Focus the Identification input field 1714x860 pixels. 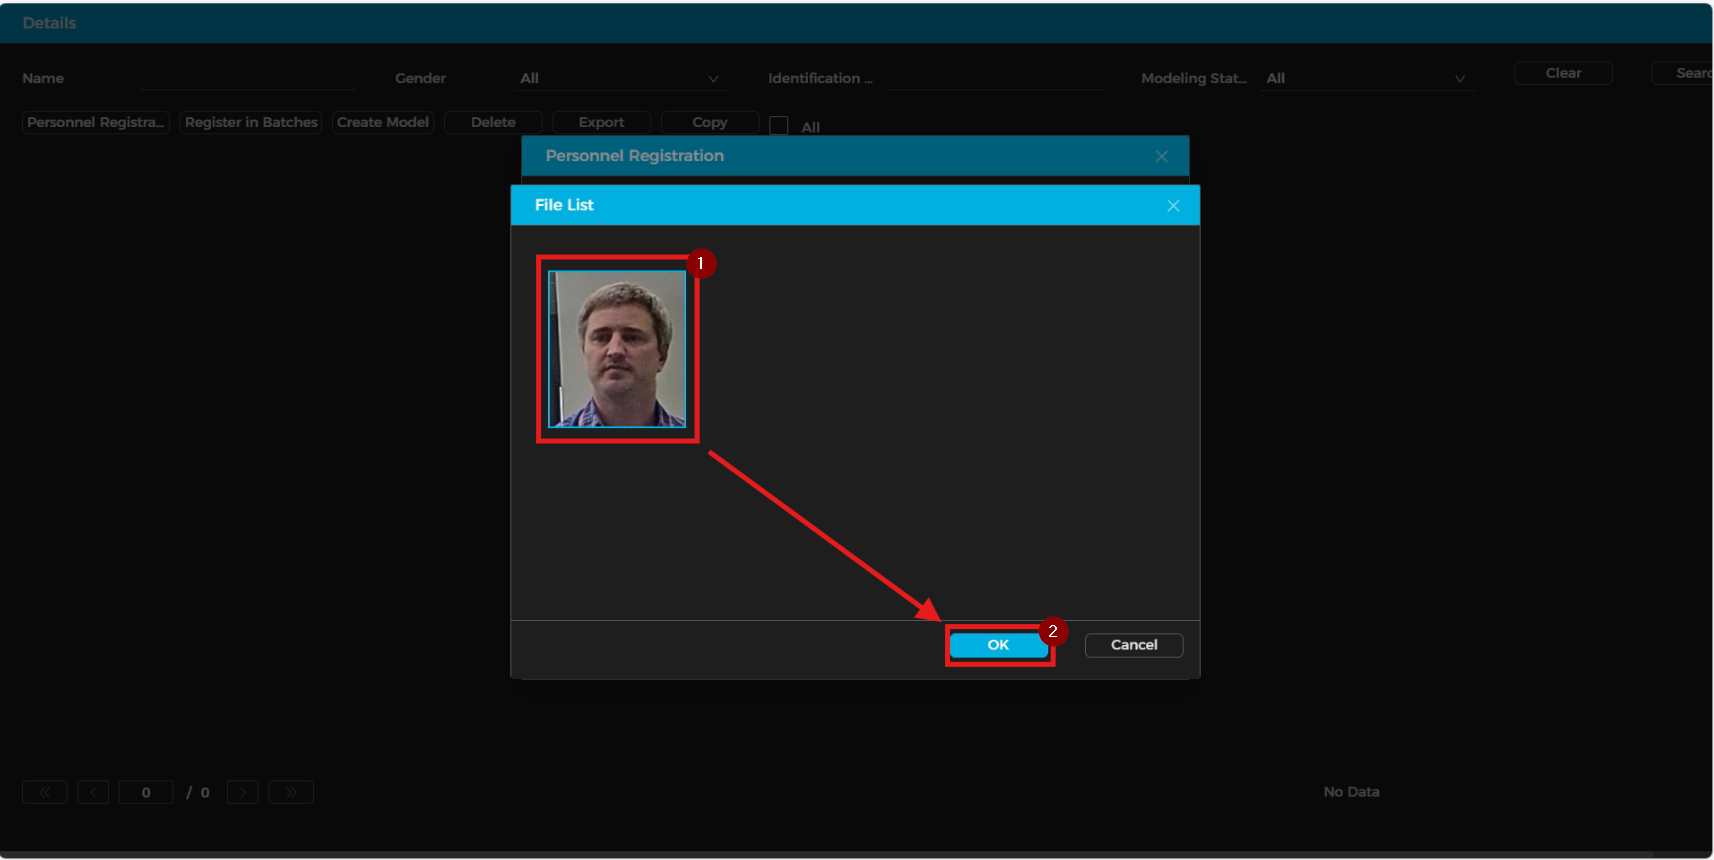pyautogui.click(x=994, y=79)
